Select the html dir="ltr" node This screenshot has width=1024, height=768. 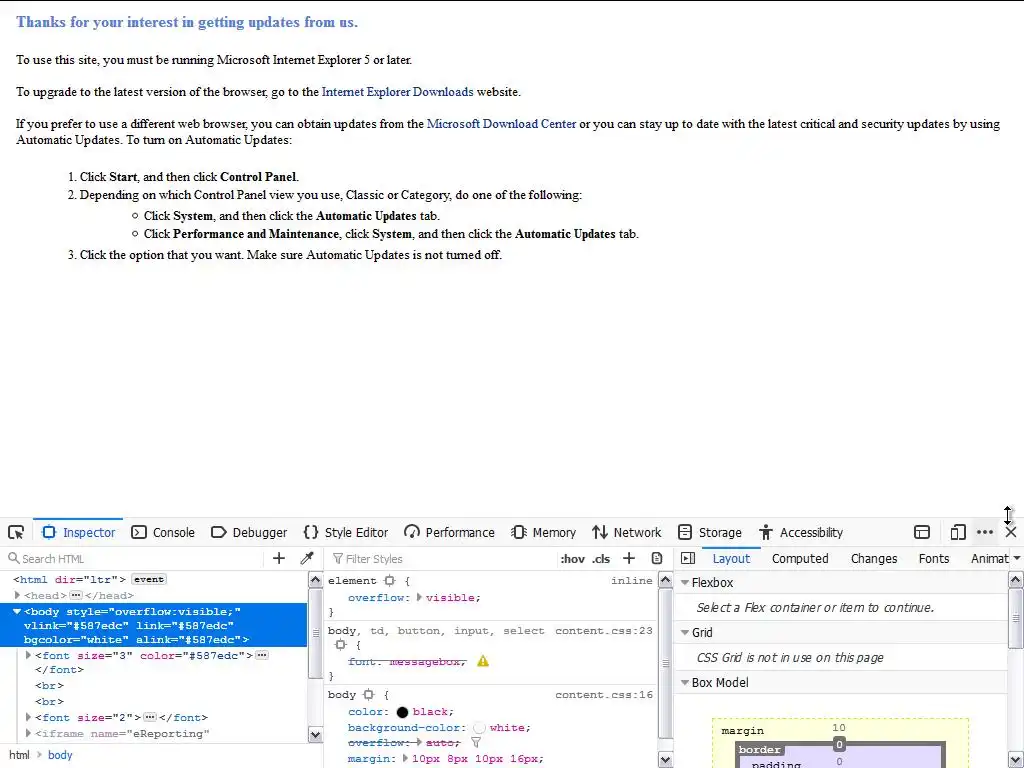pyautogui.click(x=70, y=579)
